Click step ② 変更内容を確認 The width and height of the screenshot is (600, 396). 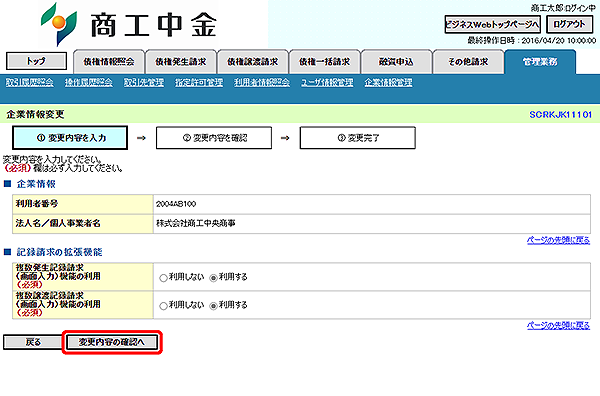coord(214,138)
